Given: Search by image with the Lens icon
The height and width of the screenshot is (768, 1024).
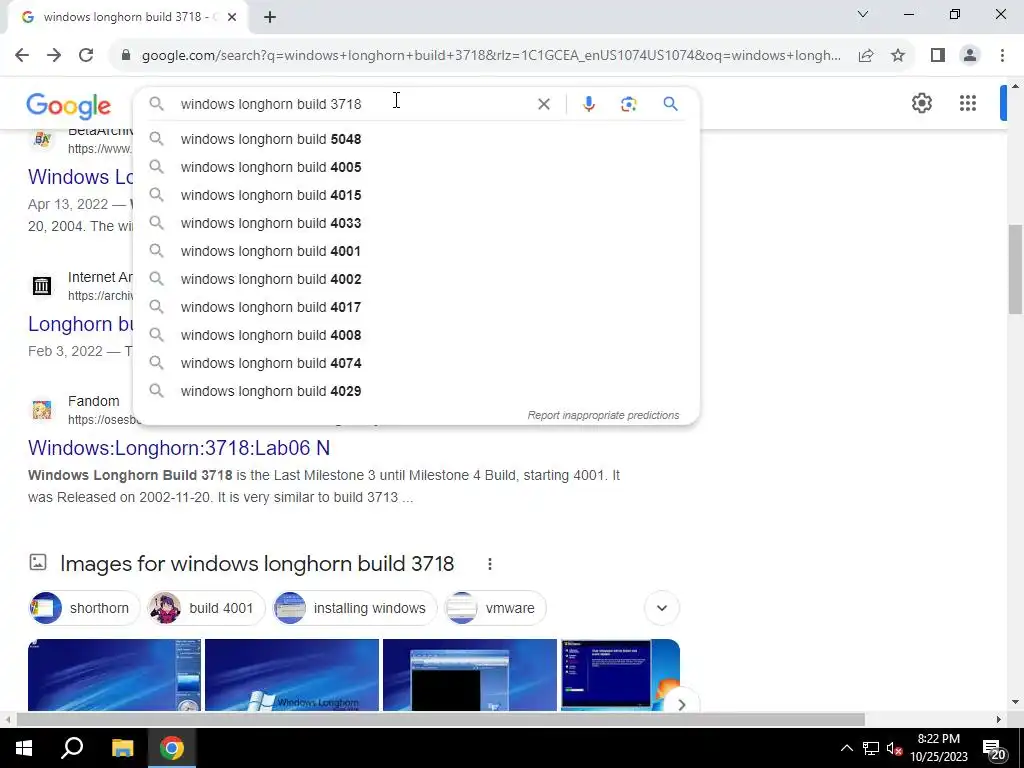Looking at the screenshot, I should coord(628,104).
